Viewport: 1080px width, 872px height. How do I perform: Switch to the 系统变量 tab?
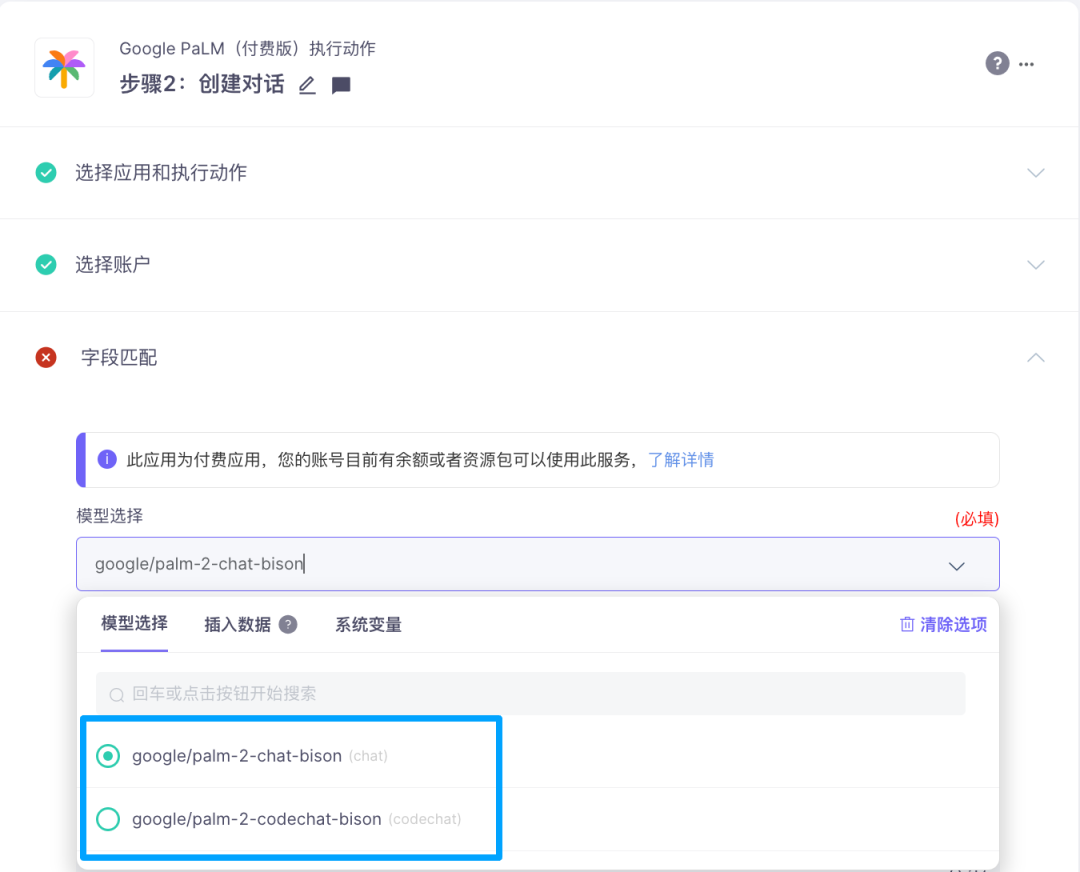tap(368, 625)
